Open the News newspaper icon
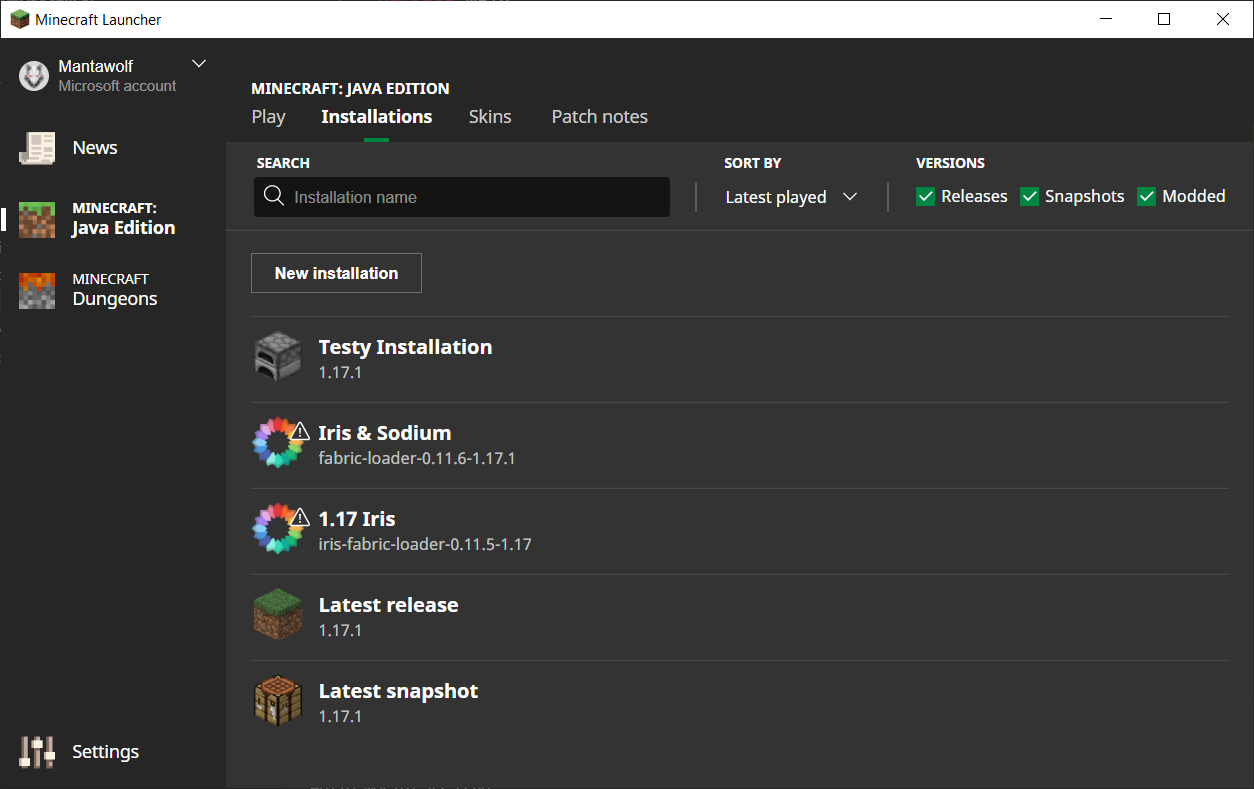 pos(37,148)
